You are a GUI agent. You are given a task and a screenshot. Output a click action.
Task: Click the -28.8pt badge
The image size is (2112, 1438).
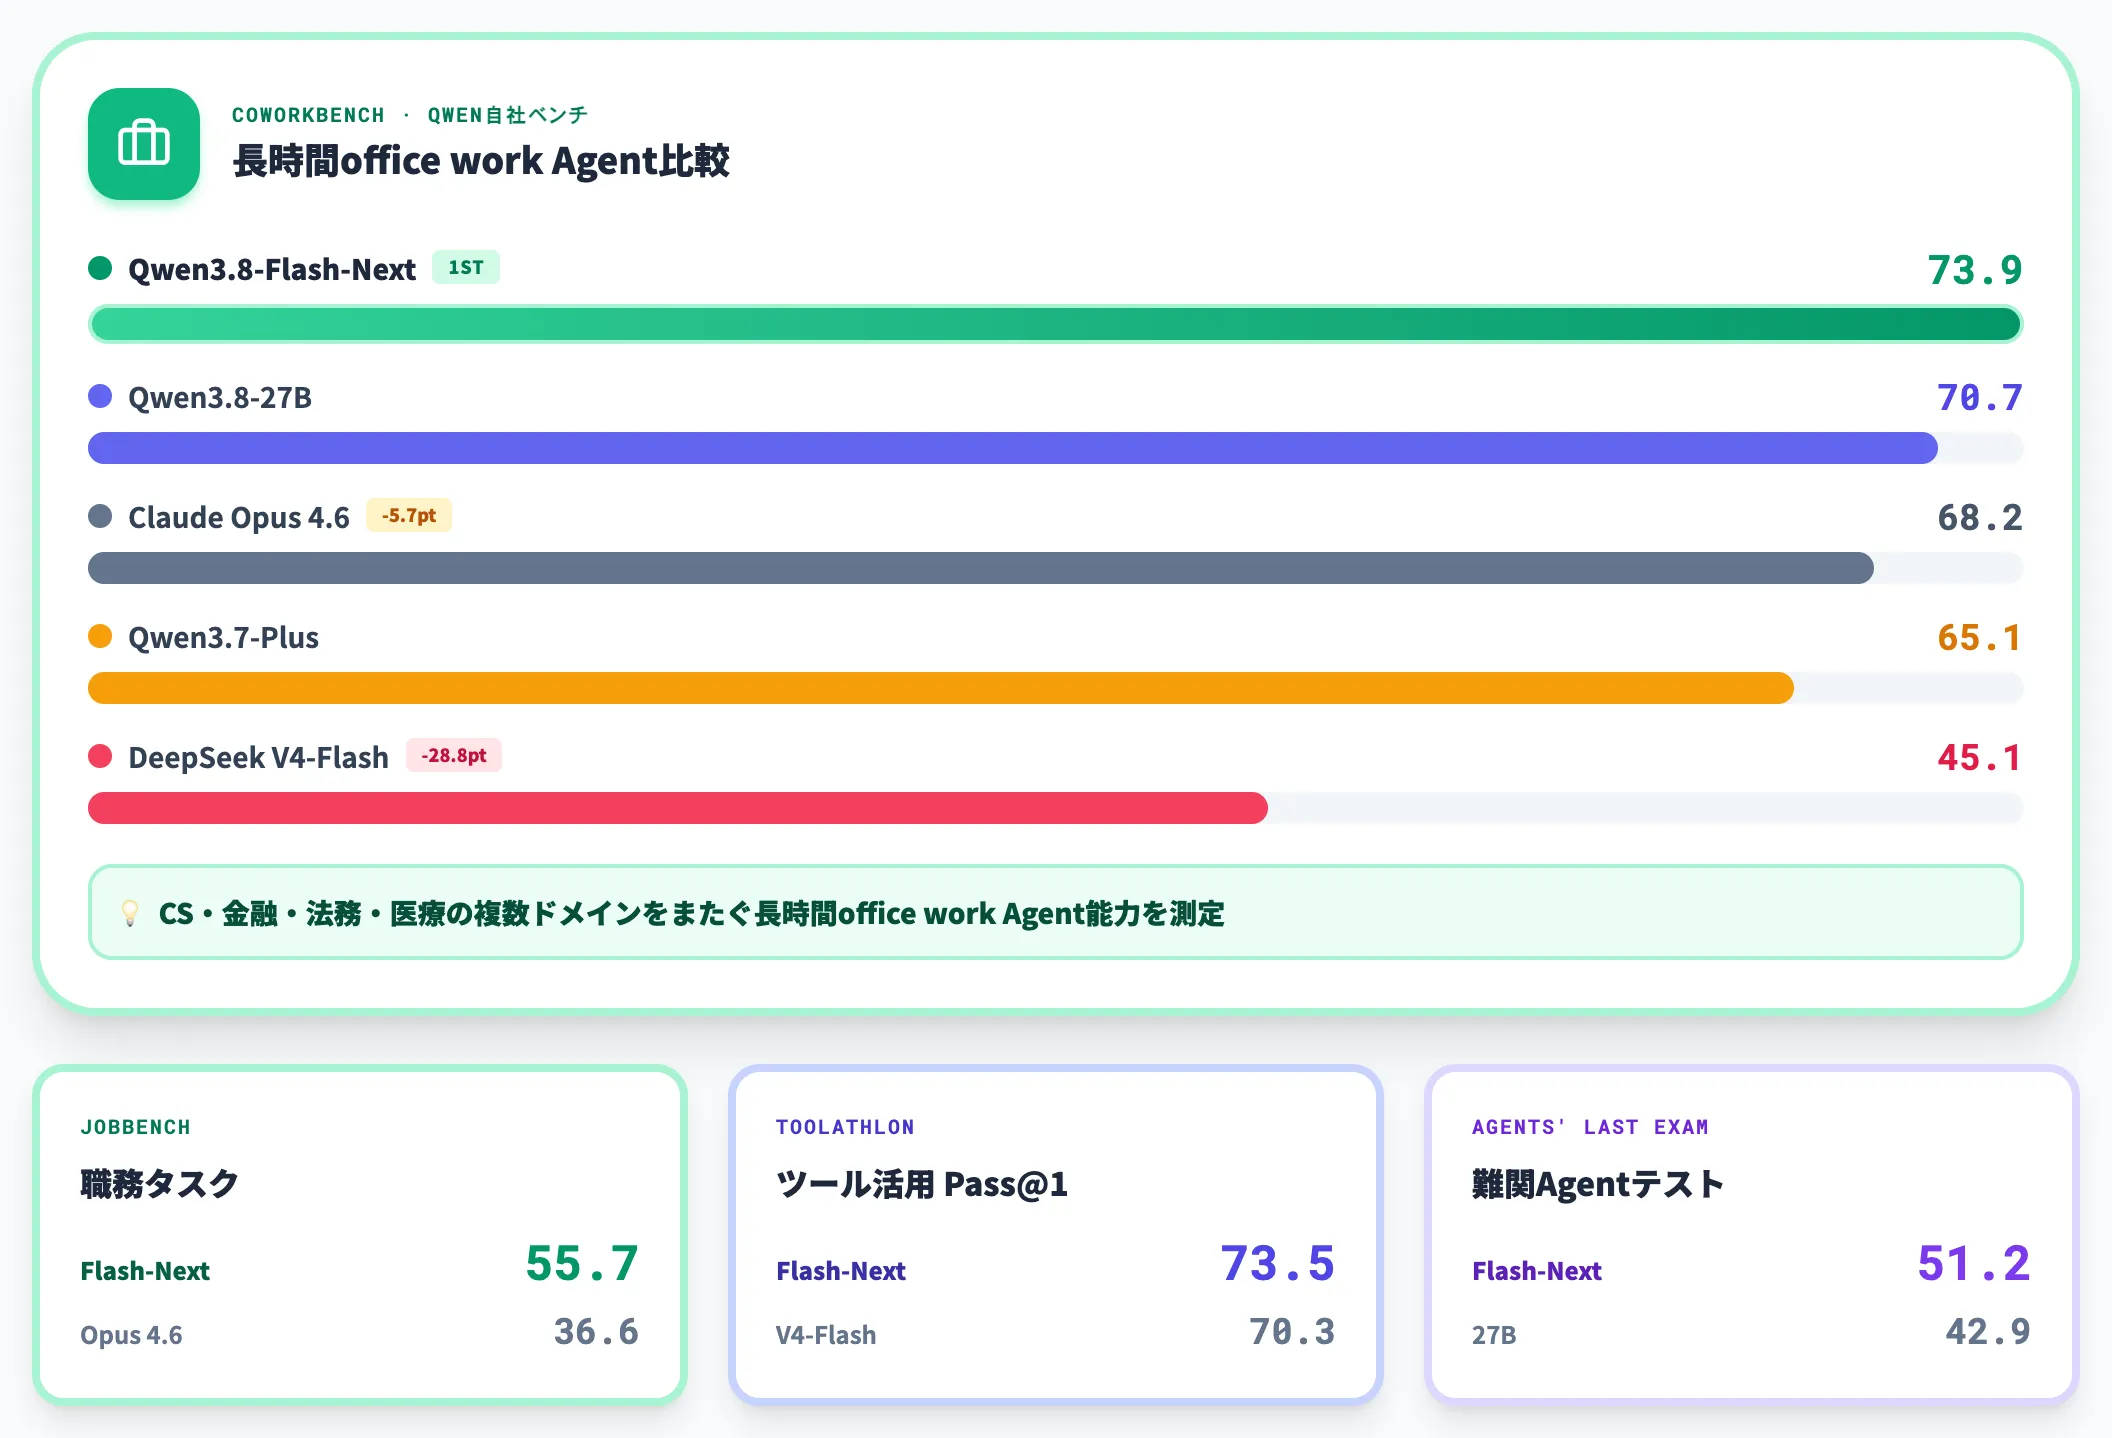(454, 755)
